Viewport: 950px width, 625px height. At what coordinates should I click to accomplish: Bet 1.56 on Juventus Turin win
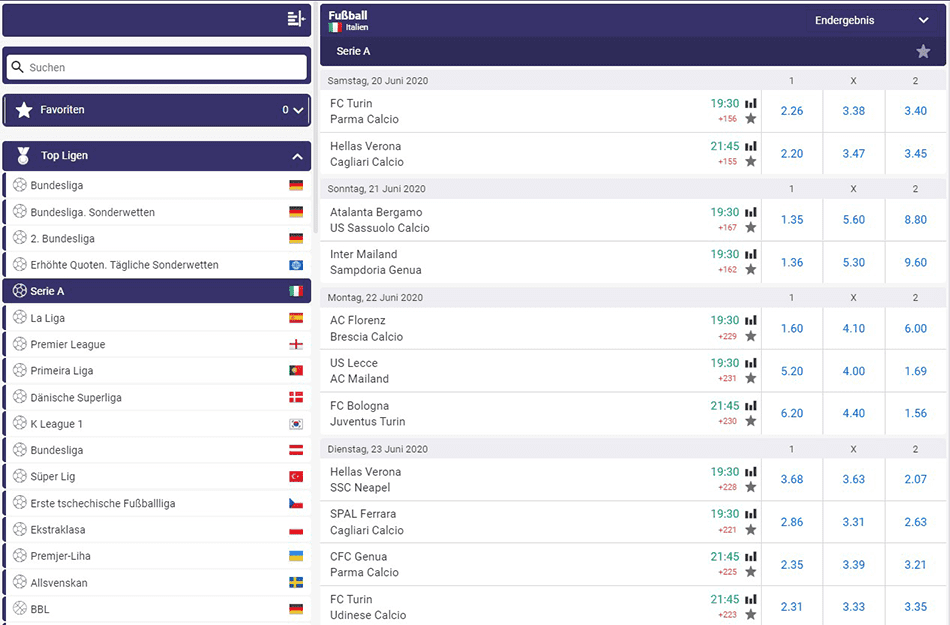click(x=915, y=413)
